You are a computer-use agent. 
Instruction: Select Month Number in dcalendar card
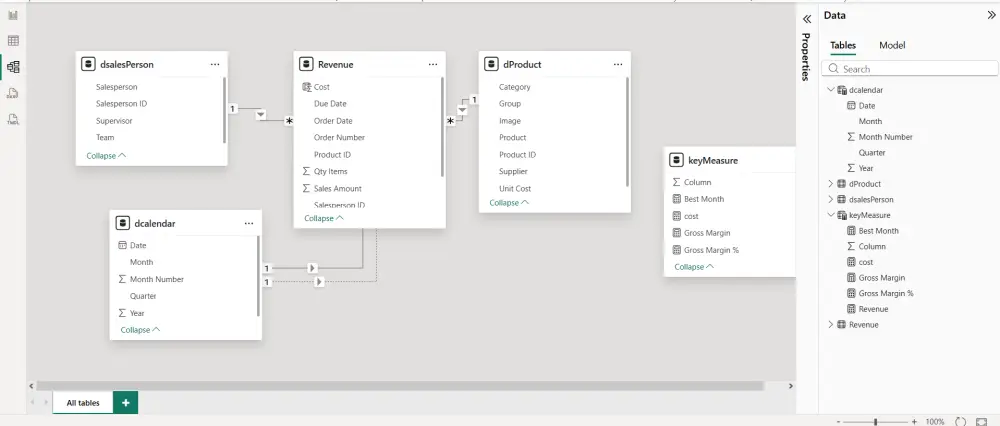pos(157,279)
